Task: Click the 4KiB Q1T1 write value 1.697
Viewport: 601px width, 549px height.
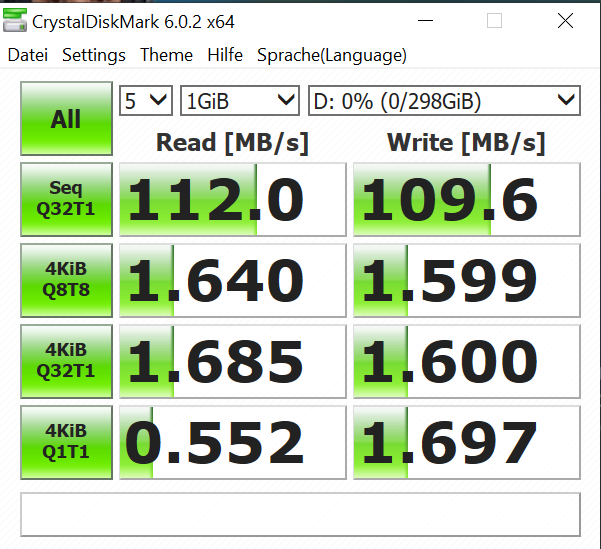Action: (x=467, y=442)
